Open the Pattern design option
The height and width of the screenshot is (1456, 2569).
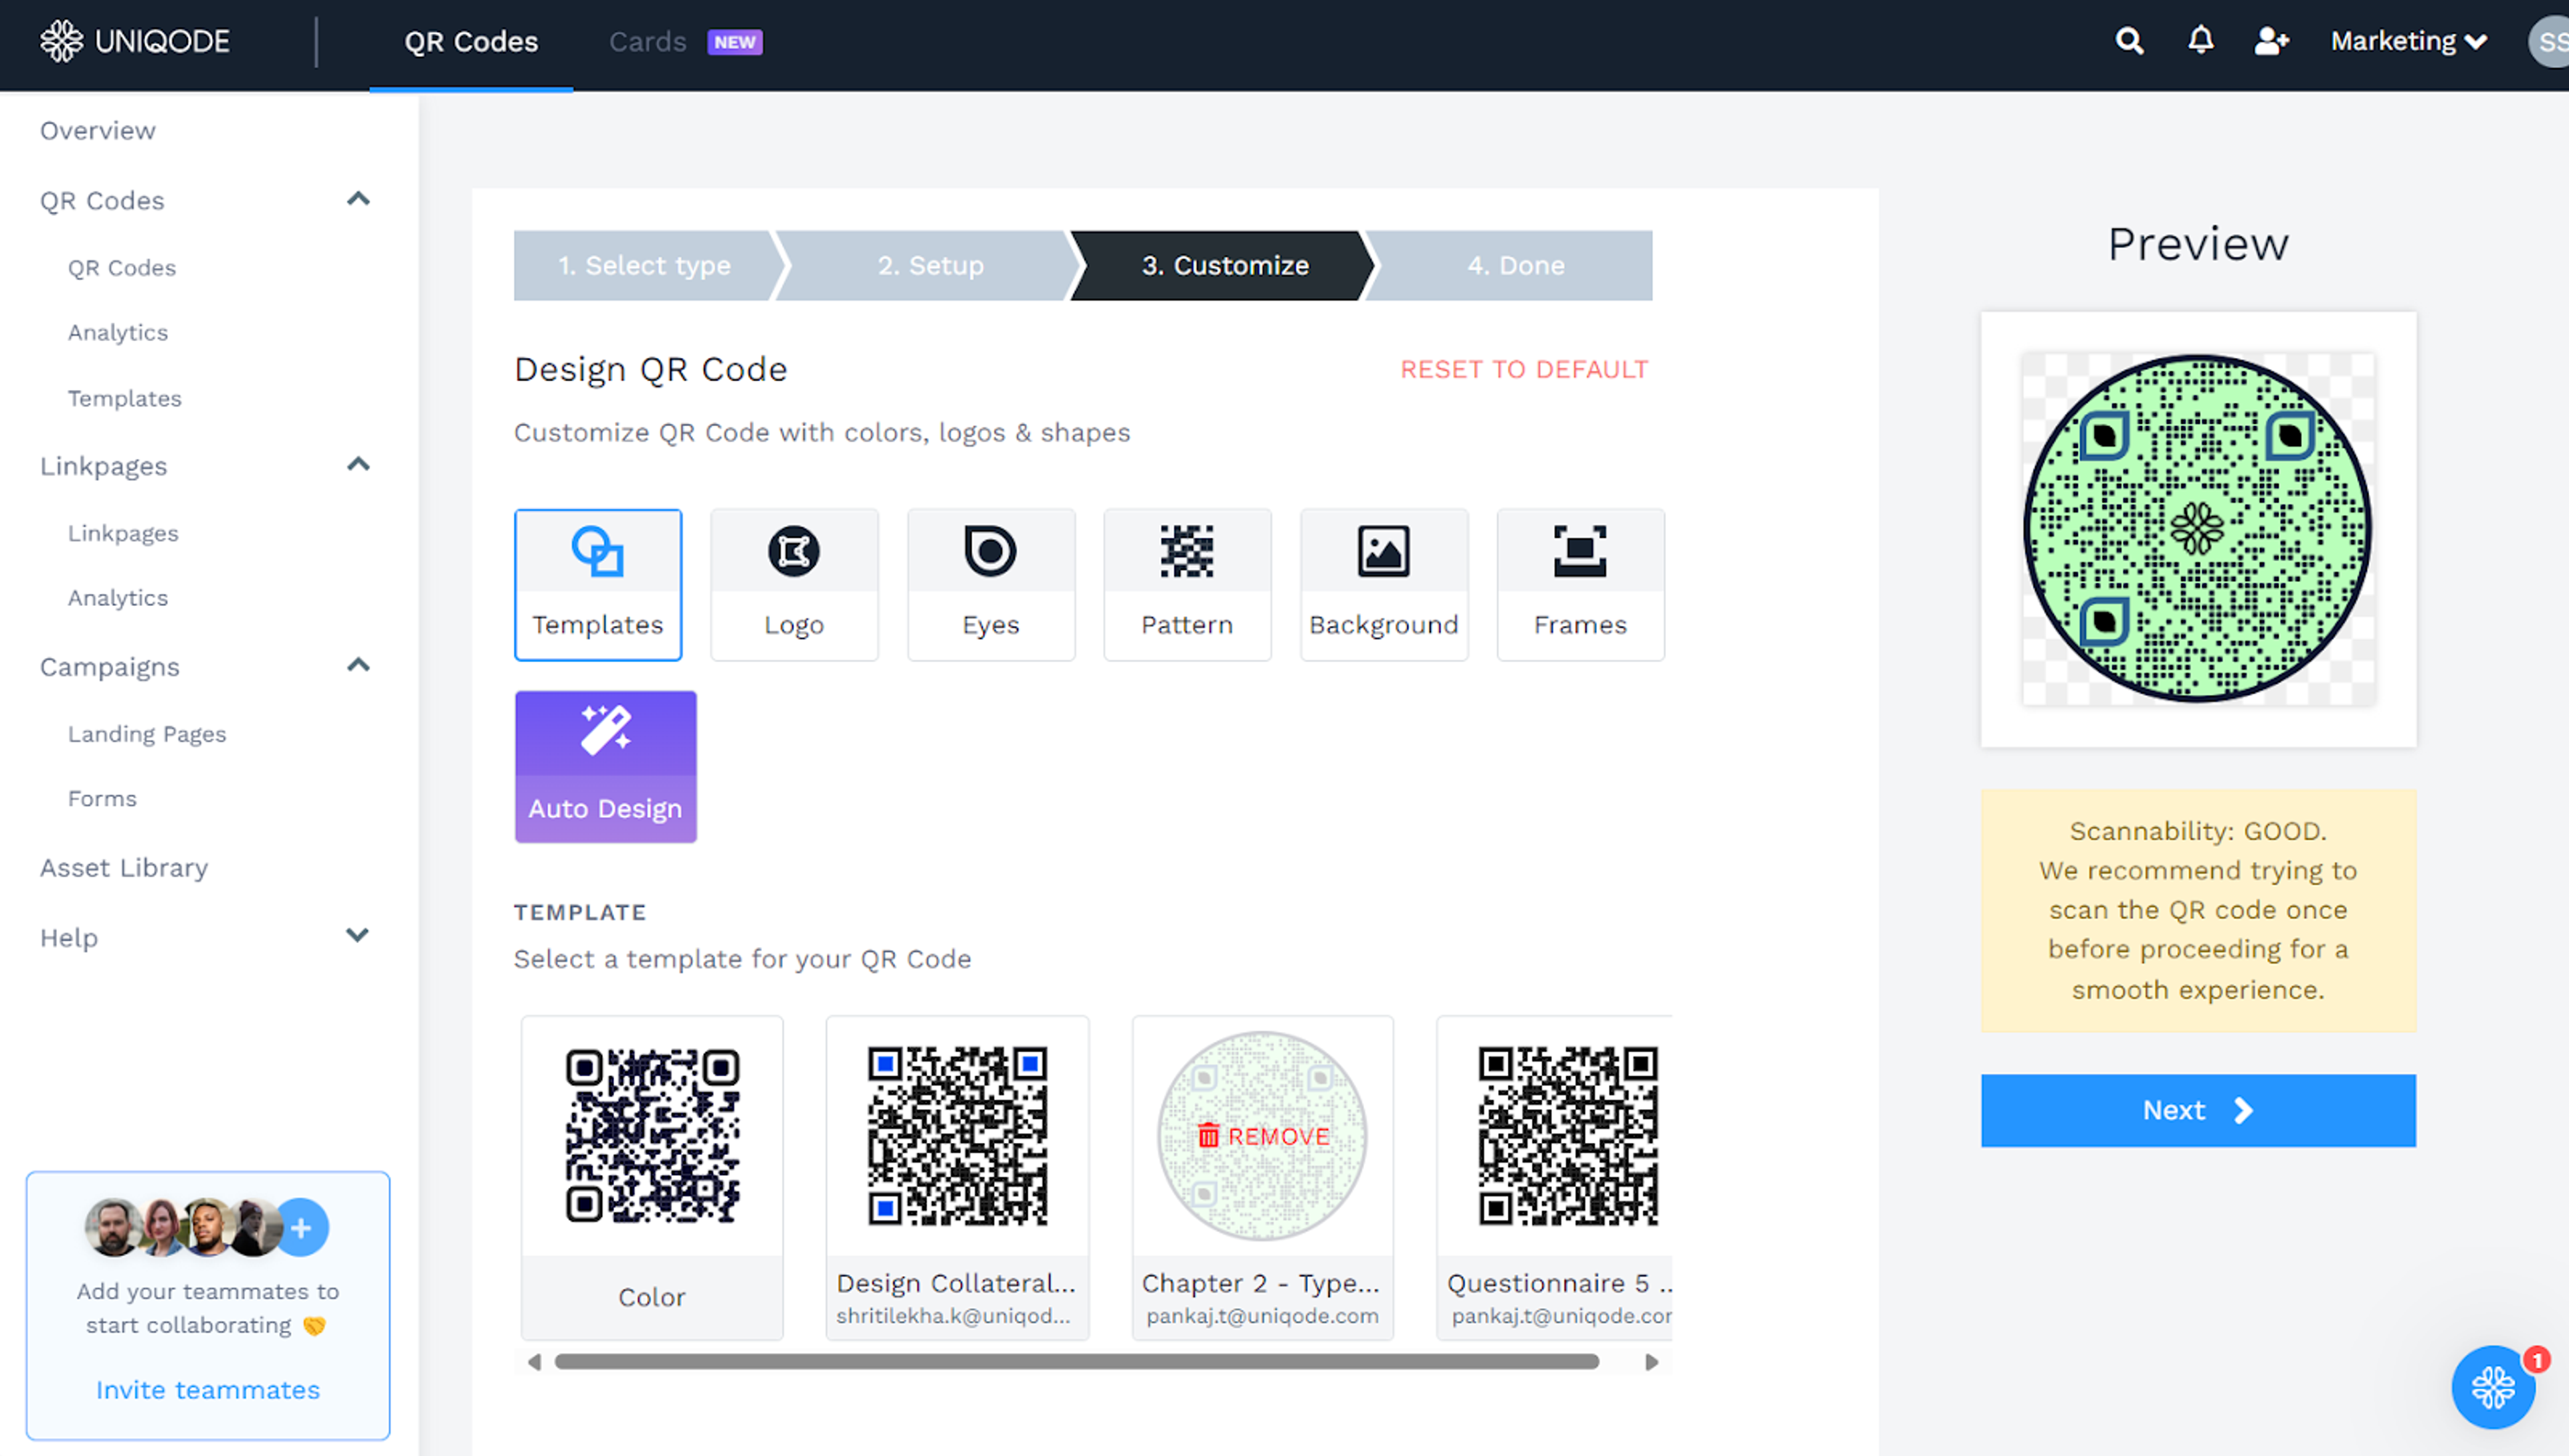[1187, 585]
